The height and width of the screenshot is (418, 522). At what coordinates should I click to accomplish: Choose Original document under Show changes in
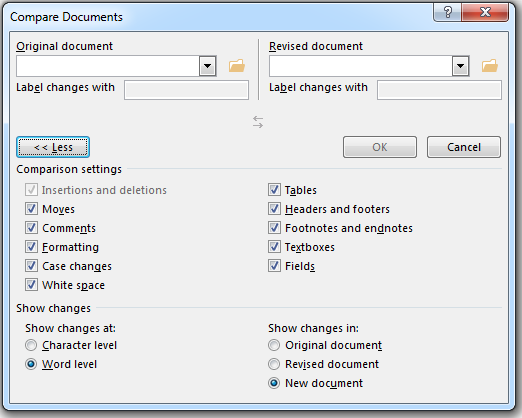coord(274,345)
